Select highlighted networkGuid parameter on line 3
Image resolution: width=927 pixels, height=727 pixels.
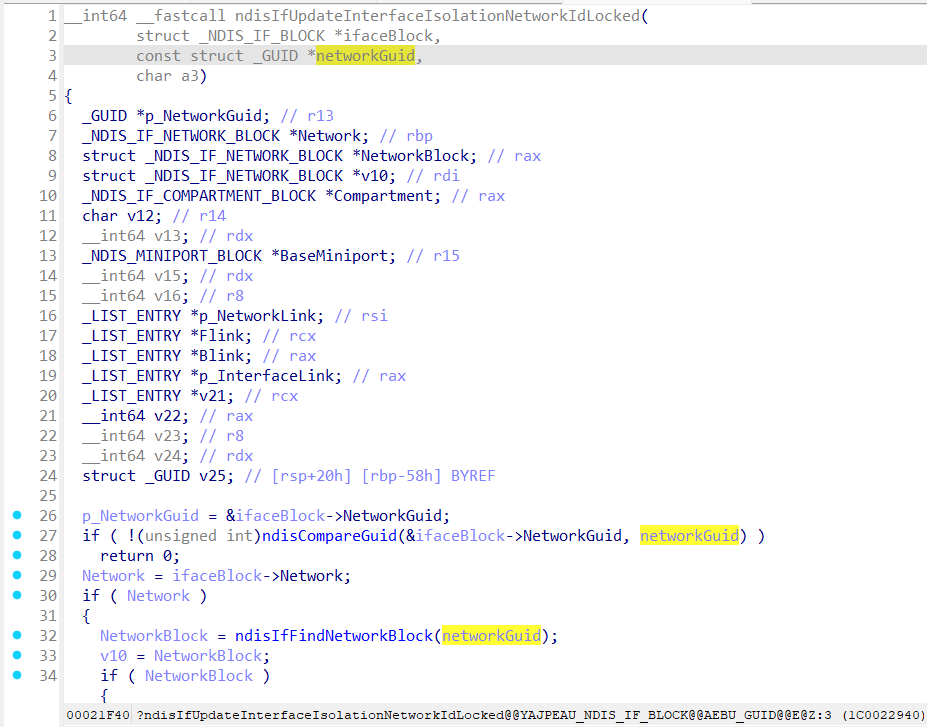pyautogui.click(x=365, y=56)
